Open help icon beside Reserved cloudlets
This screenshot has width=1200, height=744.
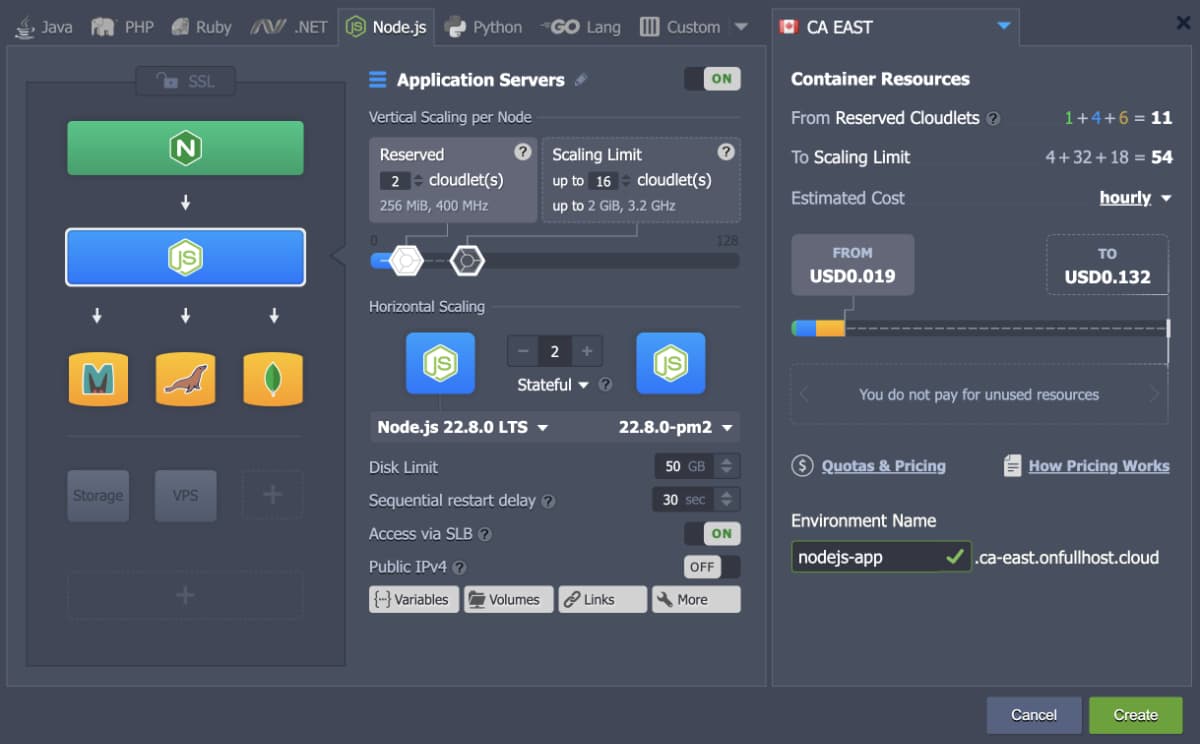click(522, 152)
